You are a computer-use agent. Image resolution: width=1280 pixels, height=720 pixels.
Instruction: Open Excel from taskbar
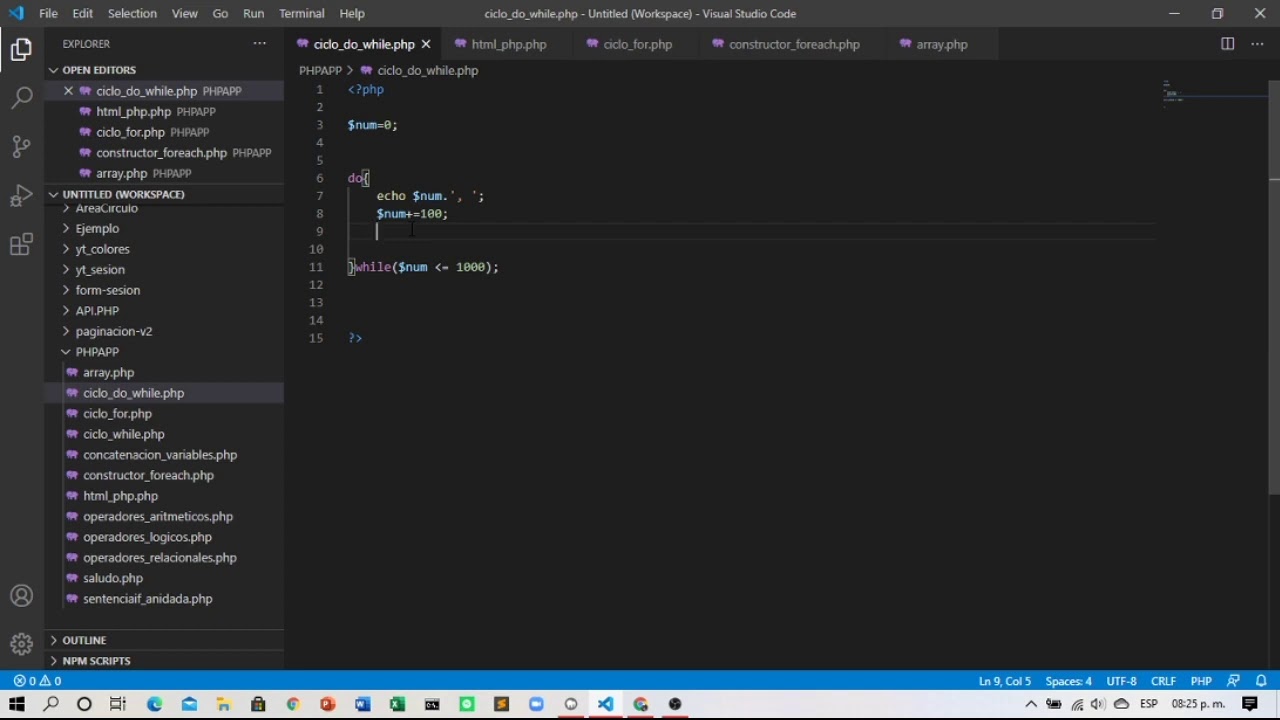click(x=397, y=704)
